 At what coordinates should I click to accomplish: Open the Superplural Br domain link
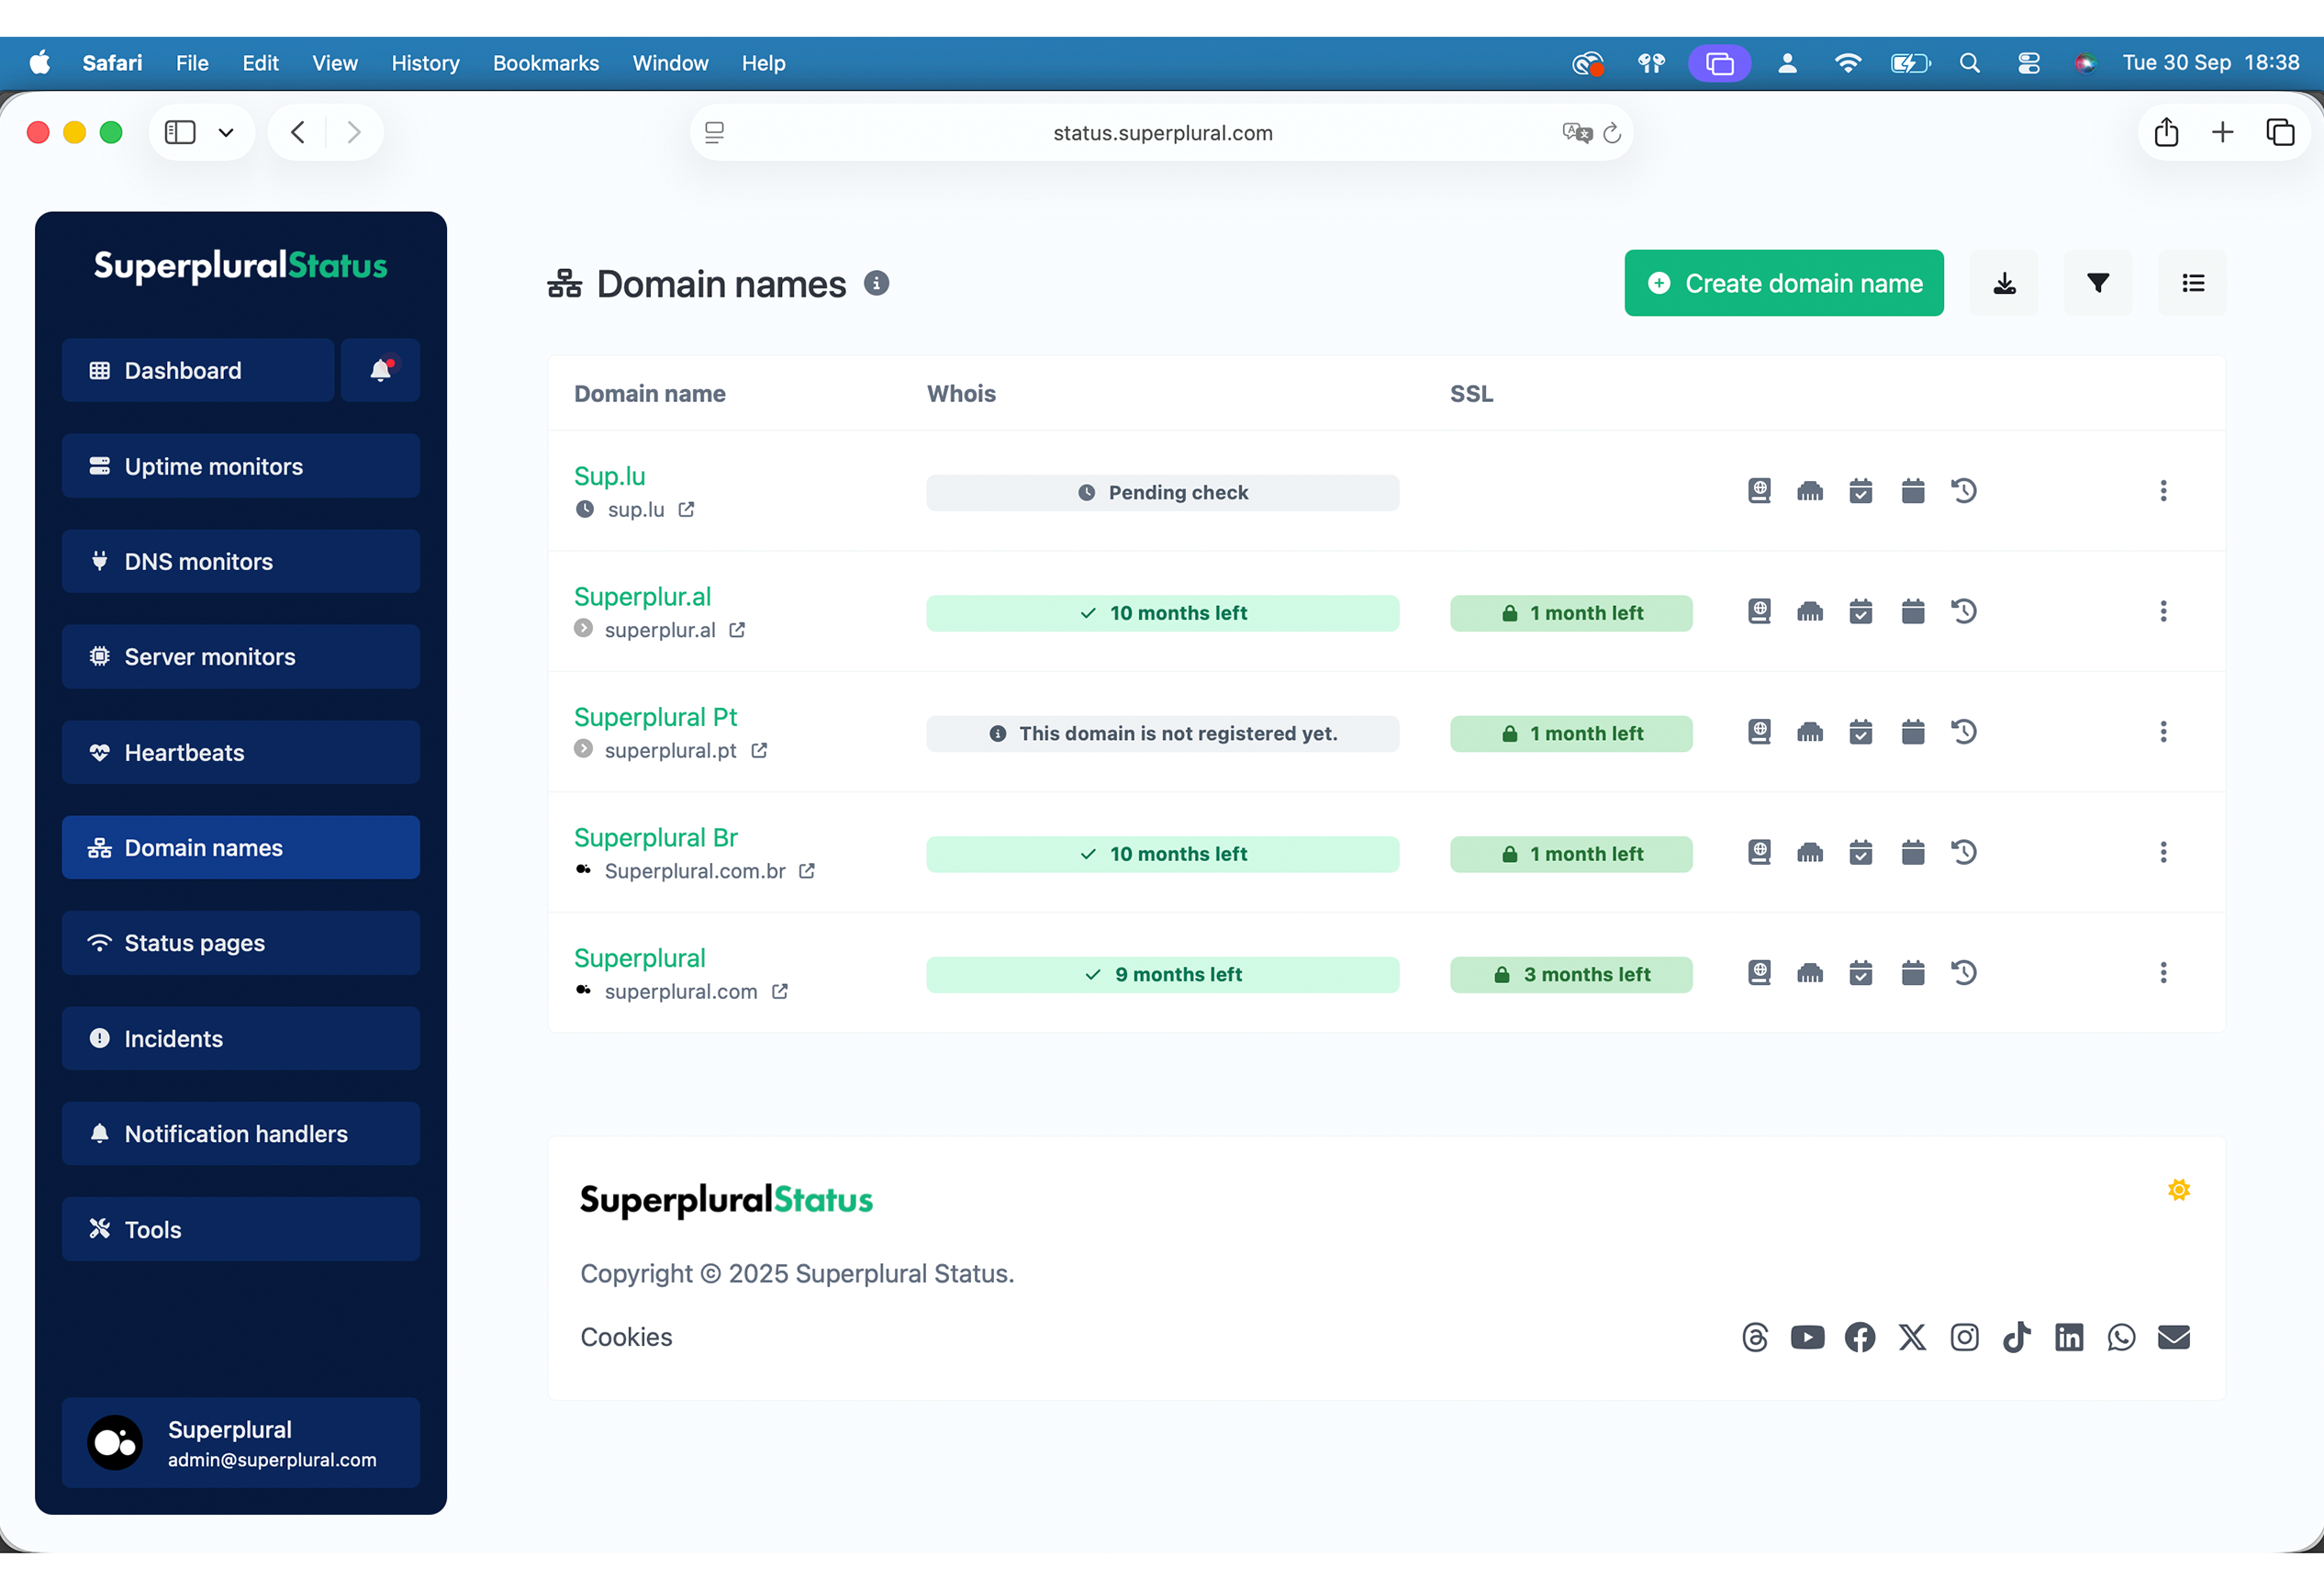(x=656, y=838)
